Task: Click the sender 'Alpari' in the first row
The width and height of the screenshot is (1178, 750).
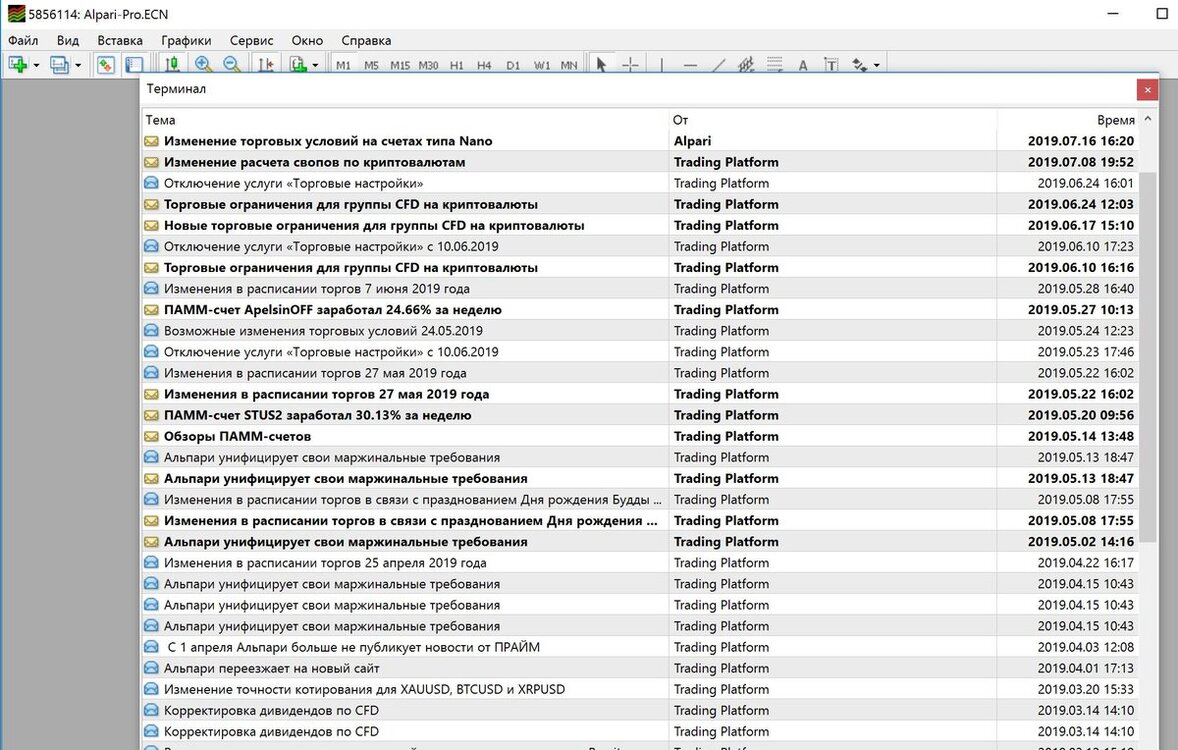Action: click(x=693, y=141)
